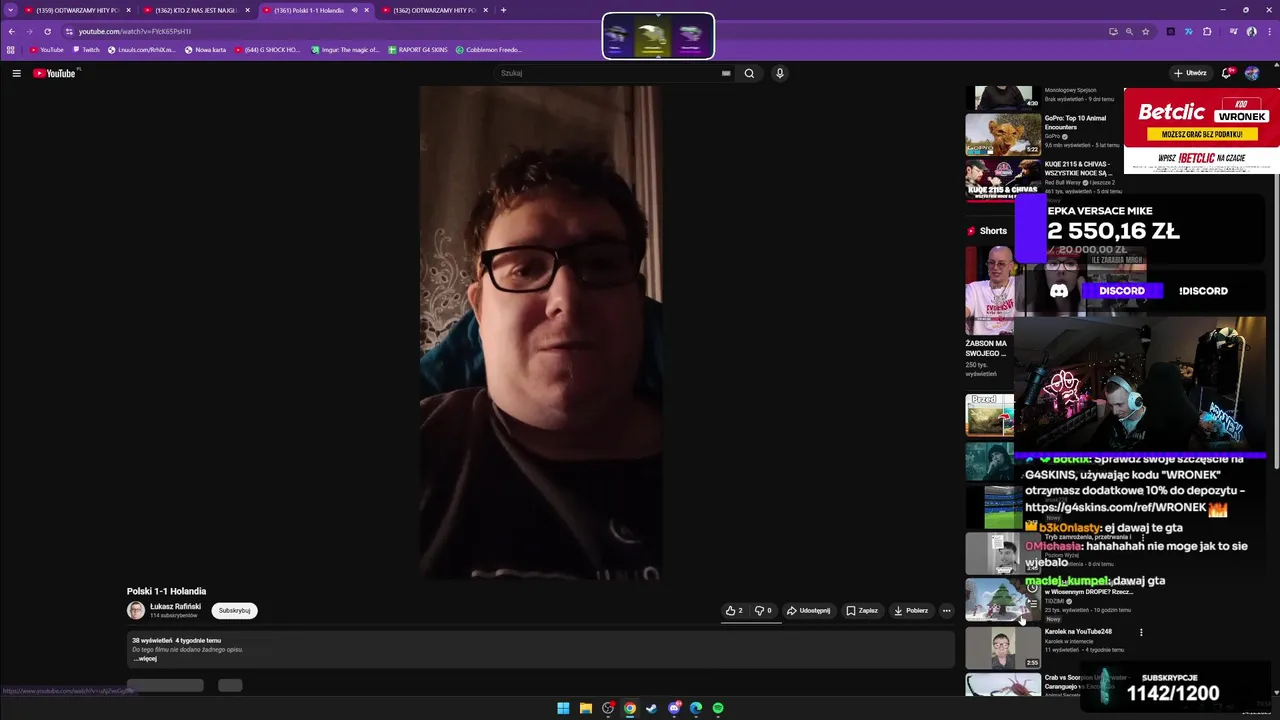The height and width of the screenshot is (720, 1280).
Task: Switch to last '(1362) ODTWARZAMY HITY' tab
Action: [434, 10]
